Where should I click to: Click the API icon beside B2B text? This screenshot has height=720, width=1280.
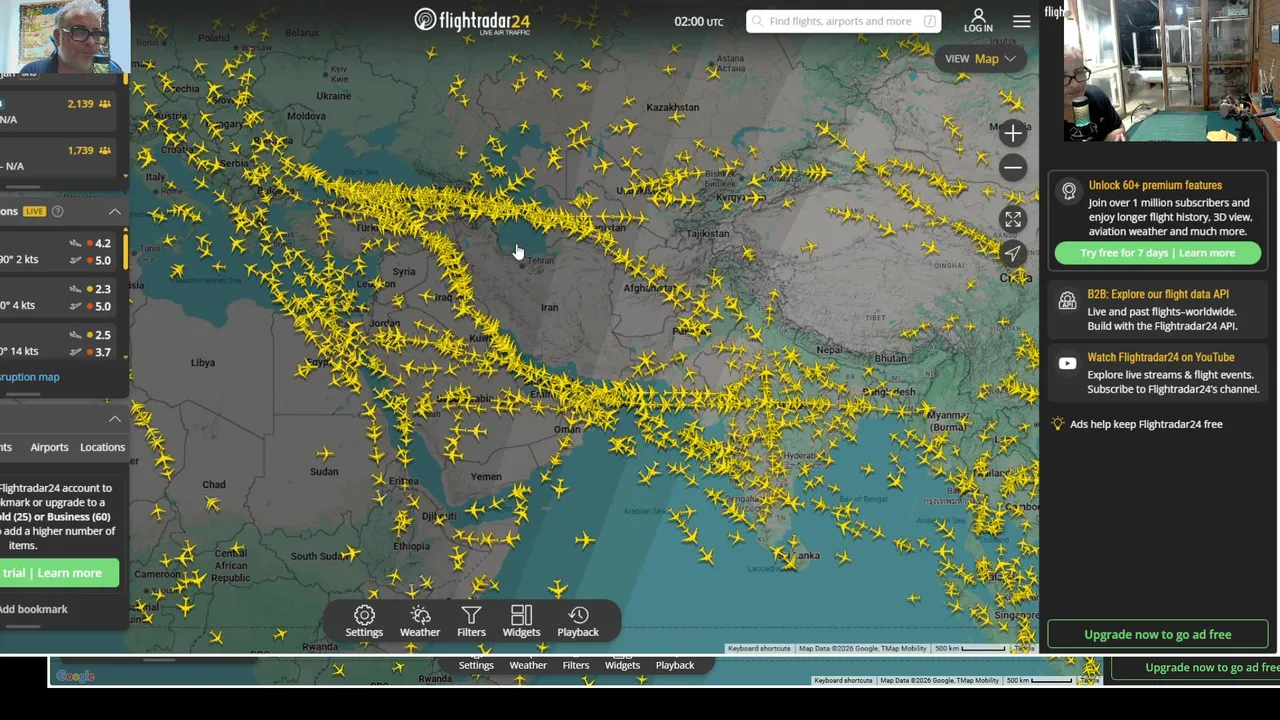1068,300
